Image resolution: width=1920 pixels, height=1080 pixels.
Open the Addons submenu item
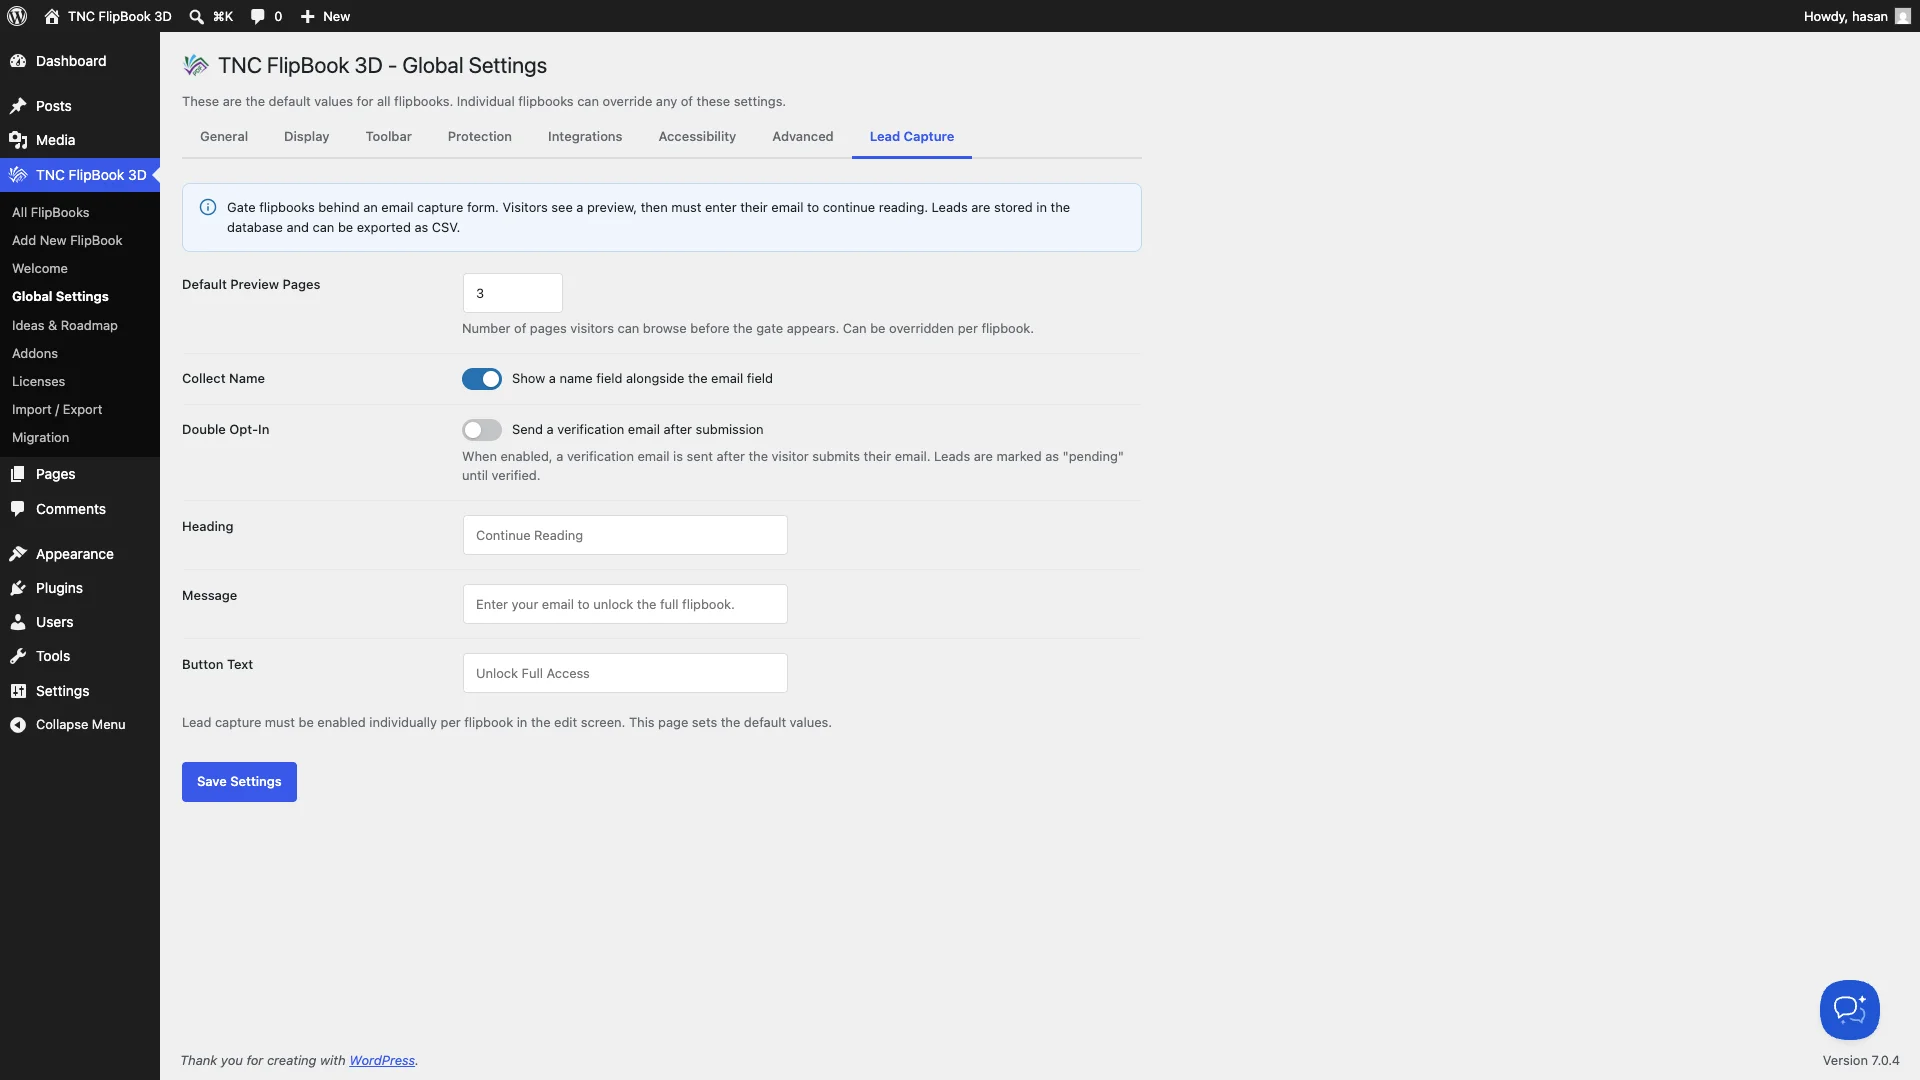point(35,354)
